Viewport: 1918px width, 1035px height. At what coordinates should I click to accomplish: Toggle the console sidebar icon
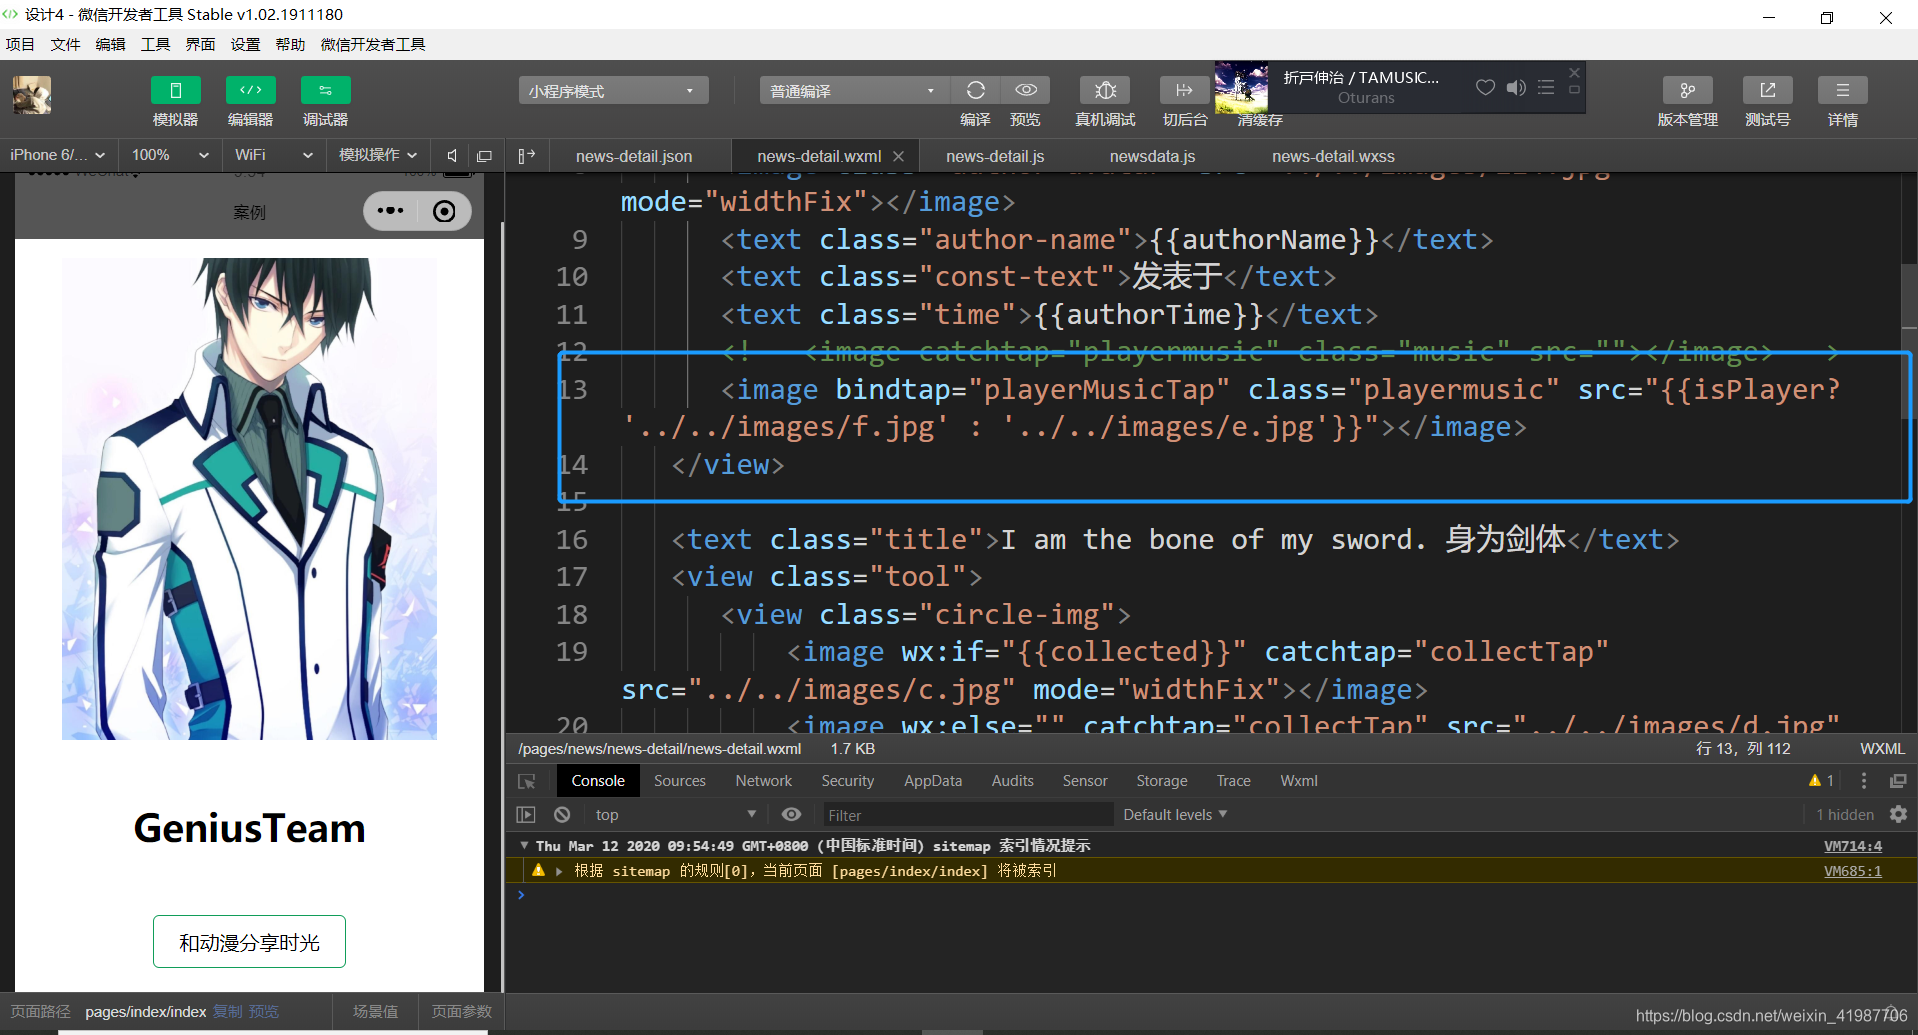(x=526, y=815)
